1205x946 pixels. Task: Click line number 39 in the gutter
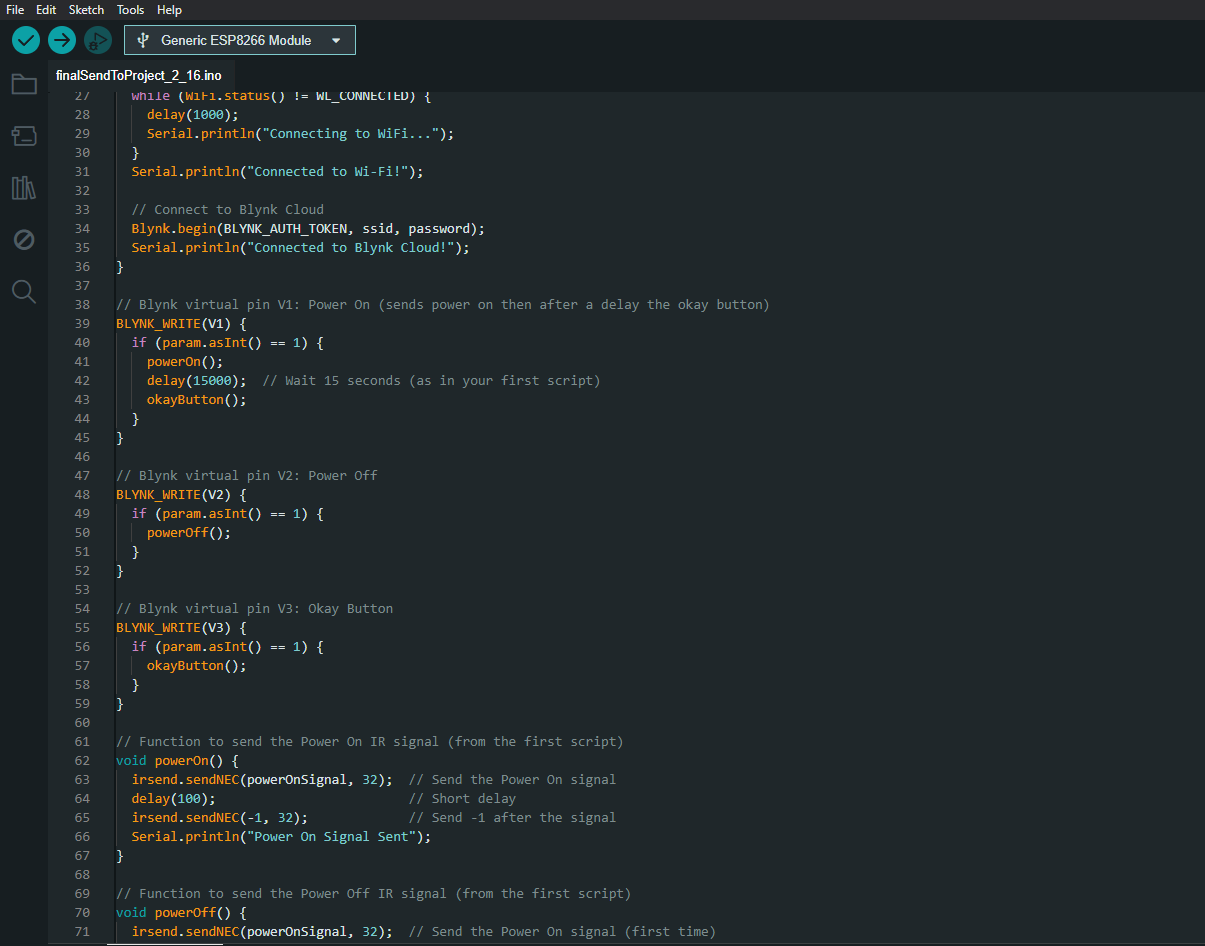[x=82, y=324]
